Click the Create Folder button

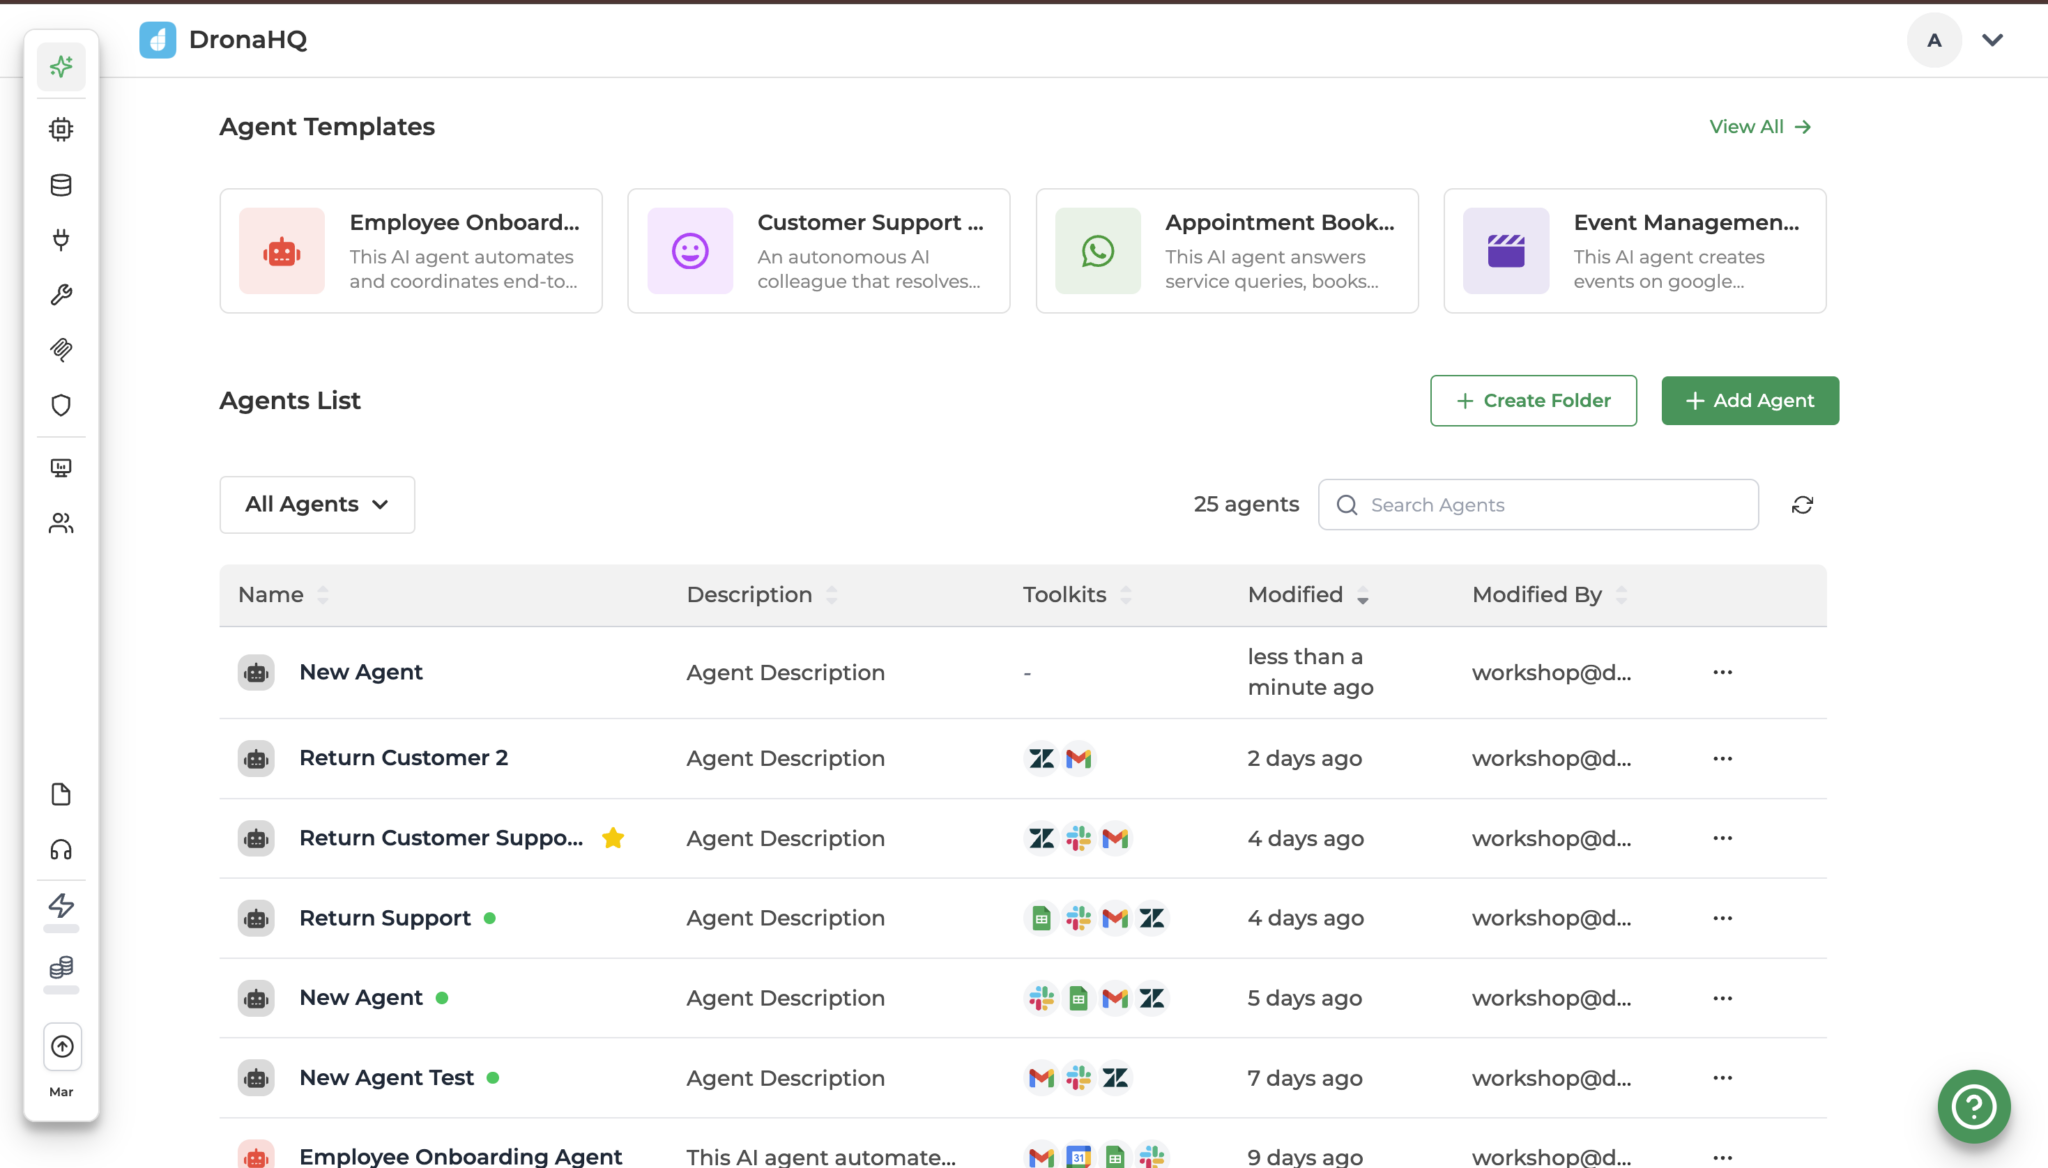click(1533, 401)
